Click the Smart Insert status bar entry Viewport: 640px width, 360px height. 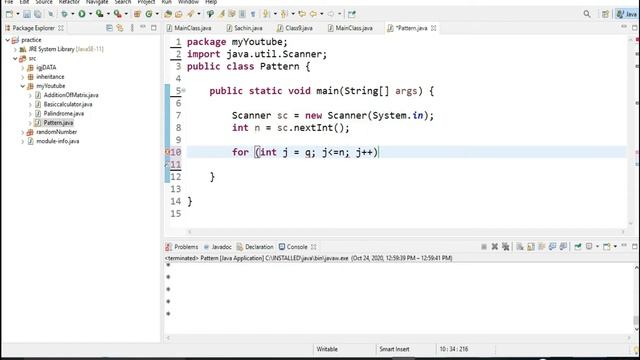click(x=394, y=349)
